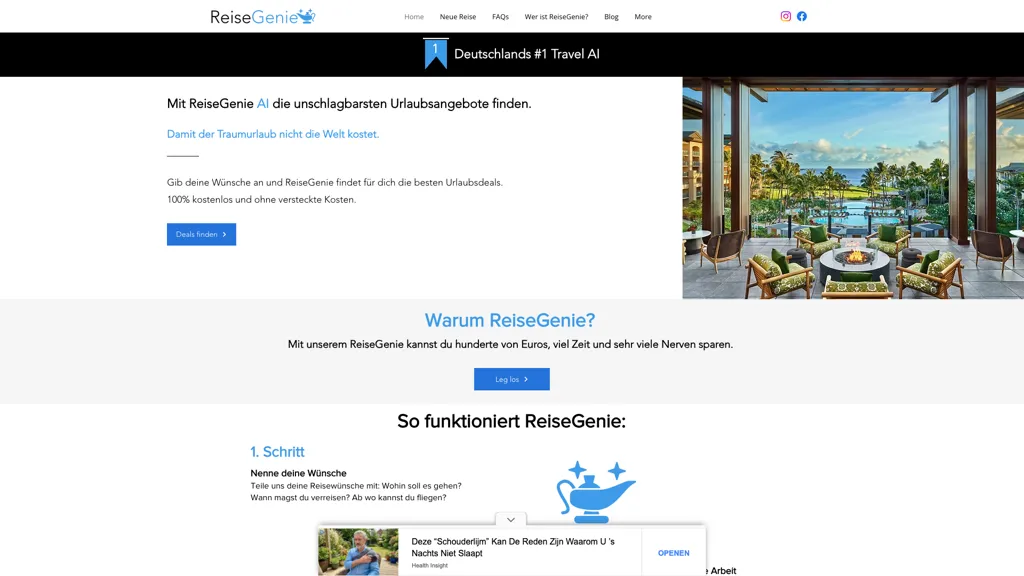Click the Nenne deine Wünsche text

(298, 473)
